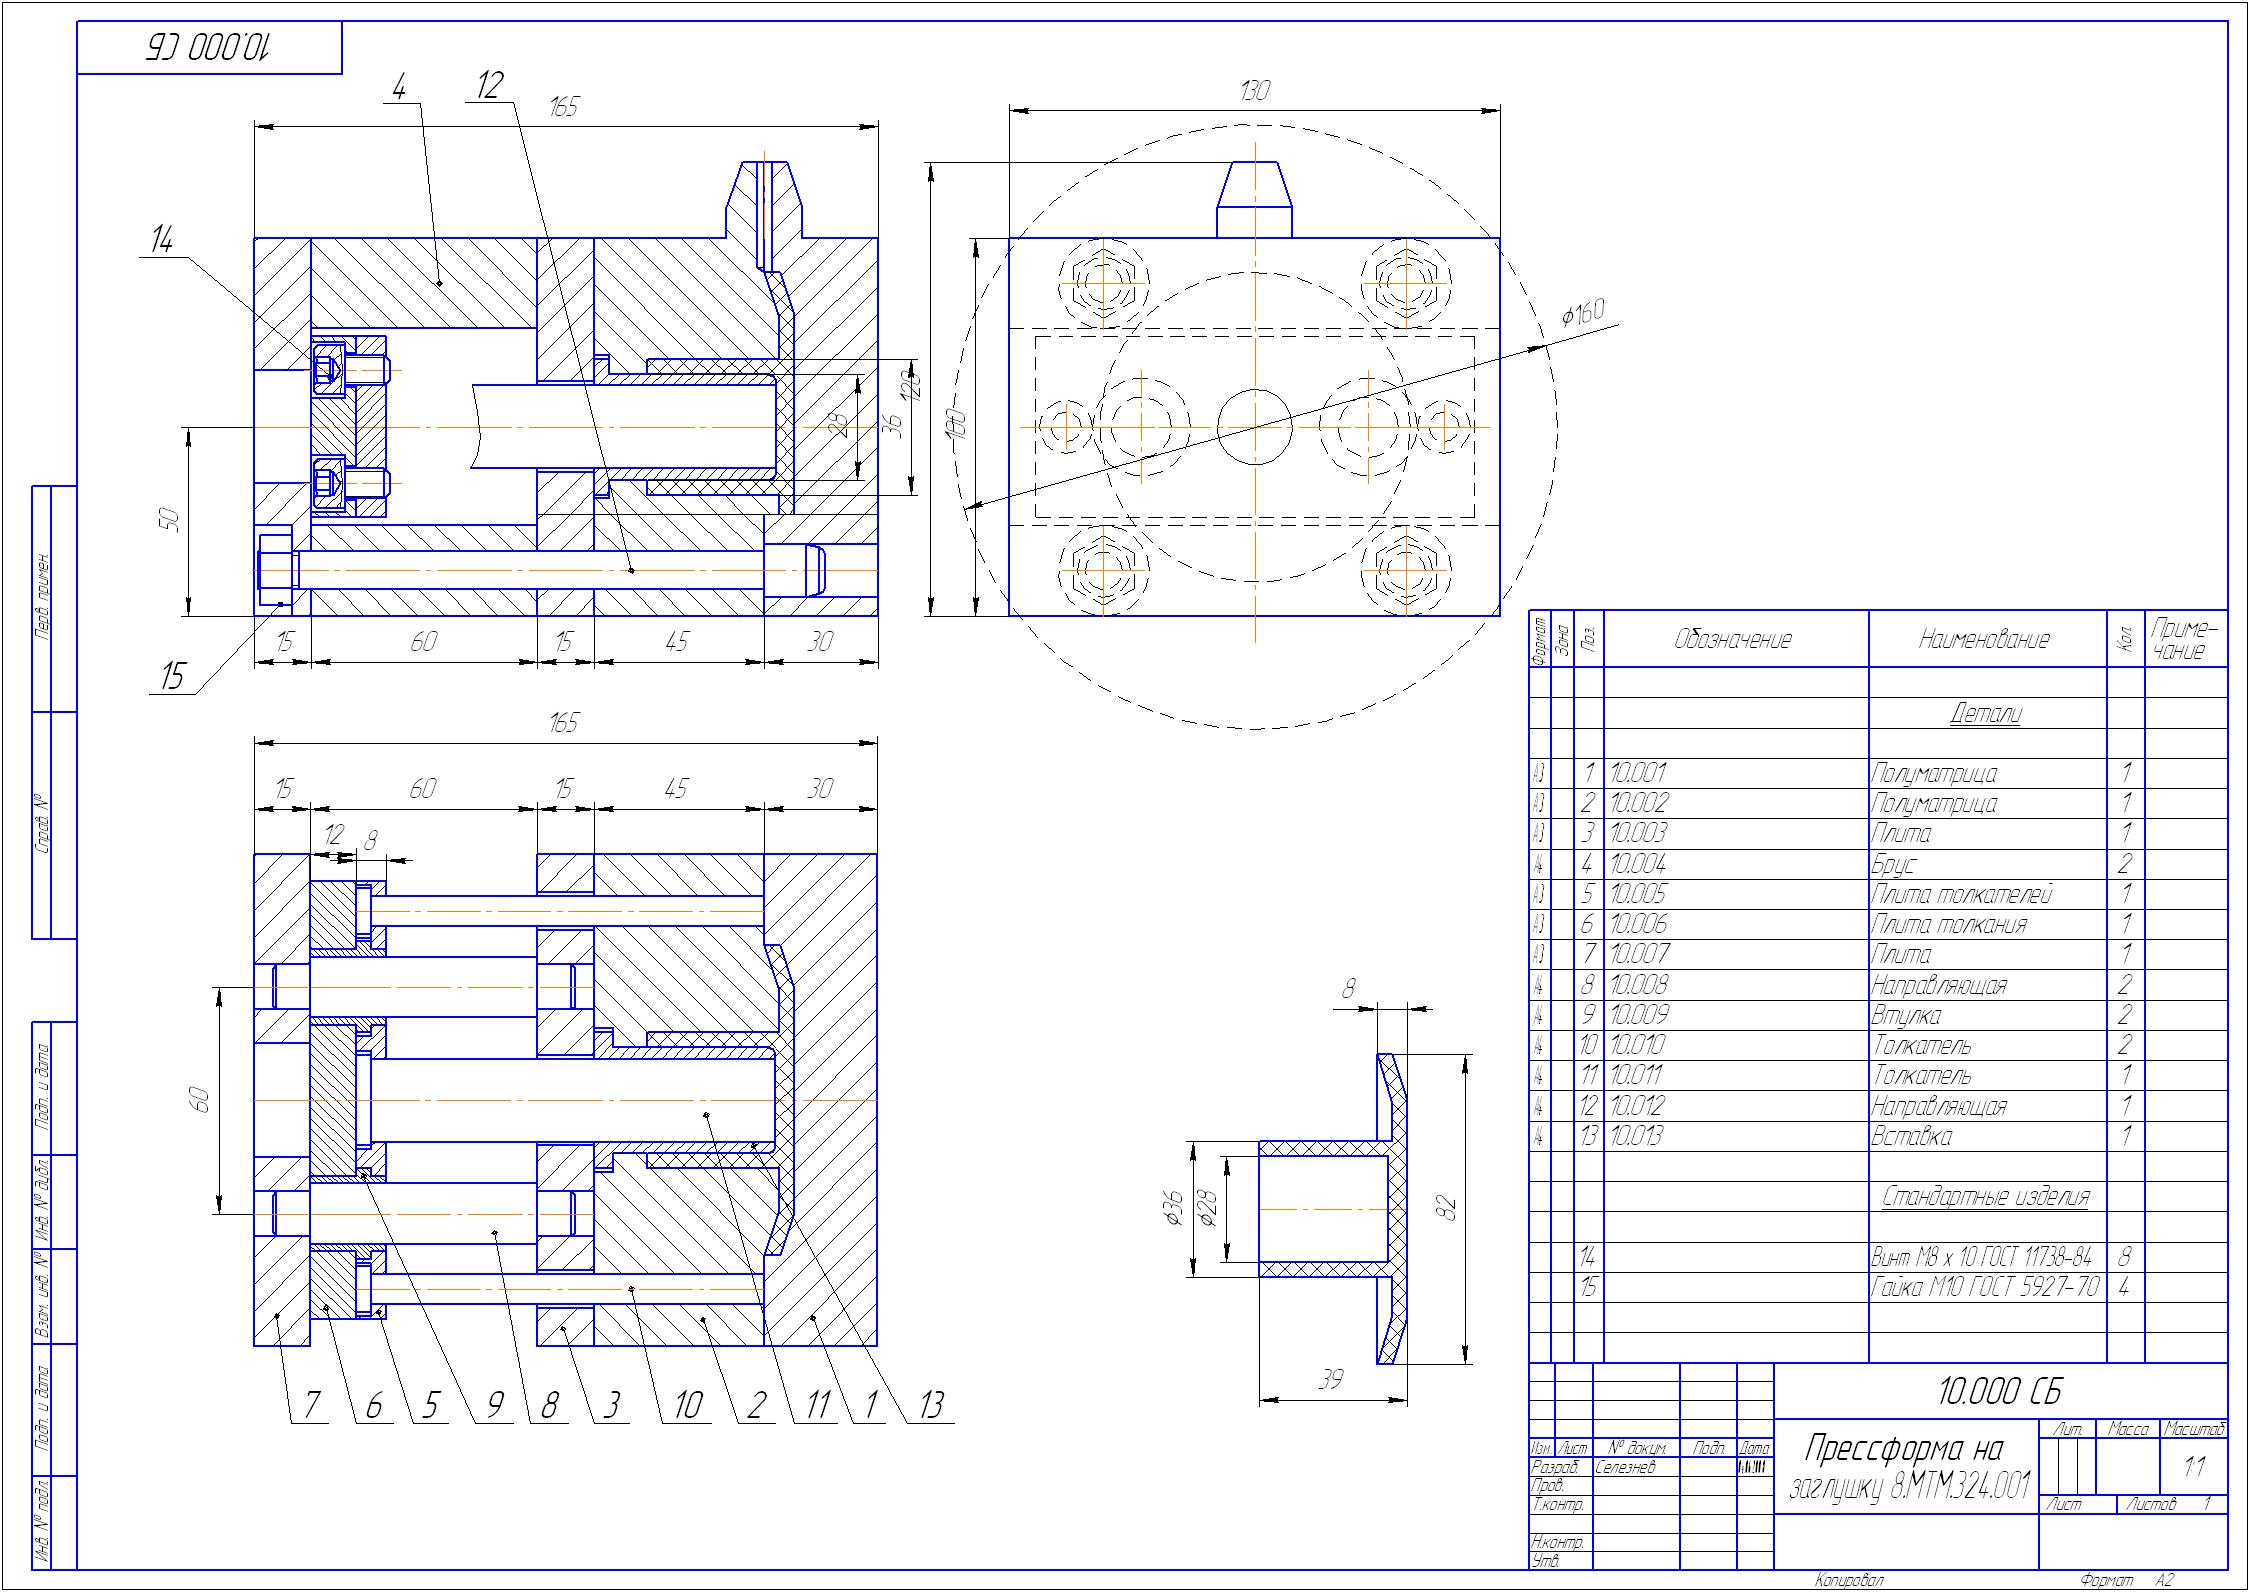The height and width of the screenshot is (1592, 2249).
Task: Select designation cell "10.008"
Action: point(1639,985)
